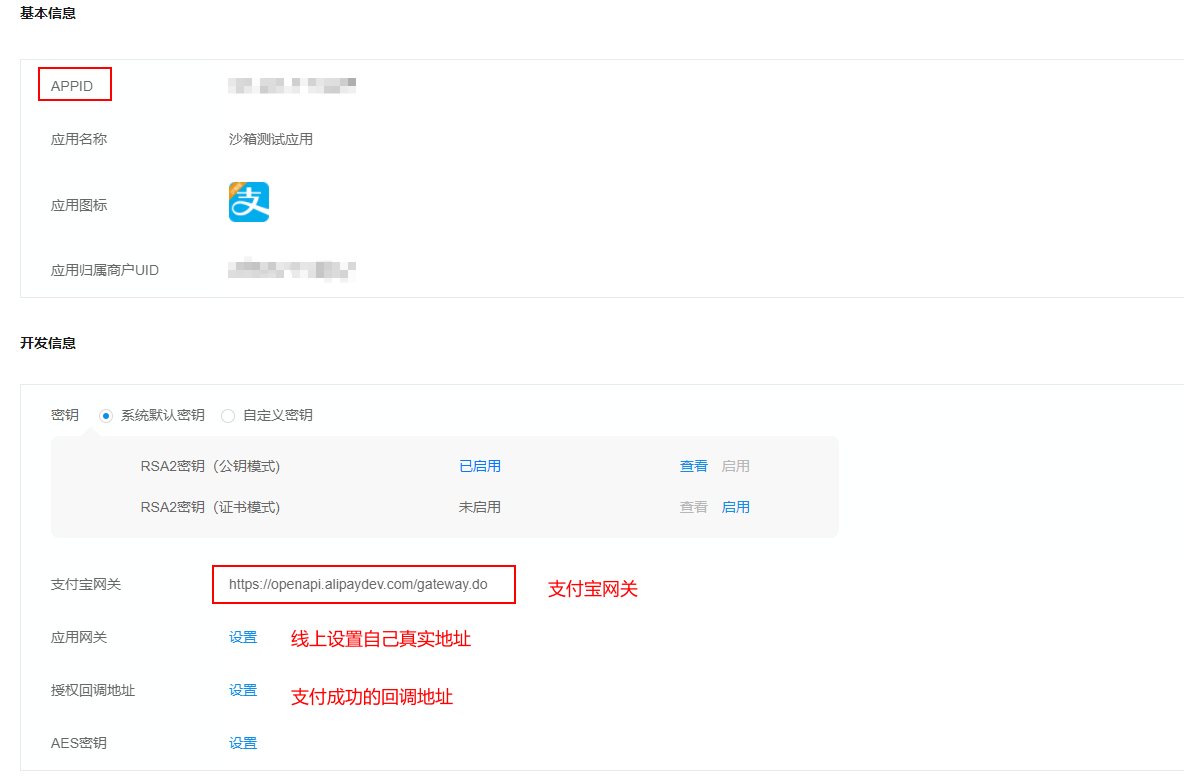The width and height of the screenshot is (1184, 777).
Task: Click the RSA2密钥 (证书模式) row label
Action: click(x=210, y=507)
